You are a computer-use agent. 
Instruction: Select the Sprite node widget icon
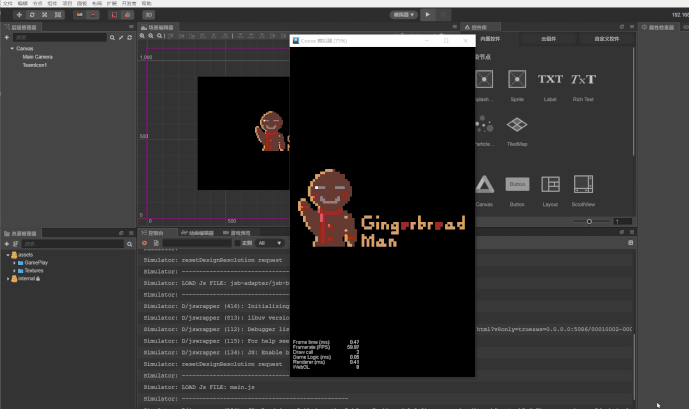(x=517, y=80)
